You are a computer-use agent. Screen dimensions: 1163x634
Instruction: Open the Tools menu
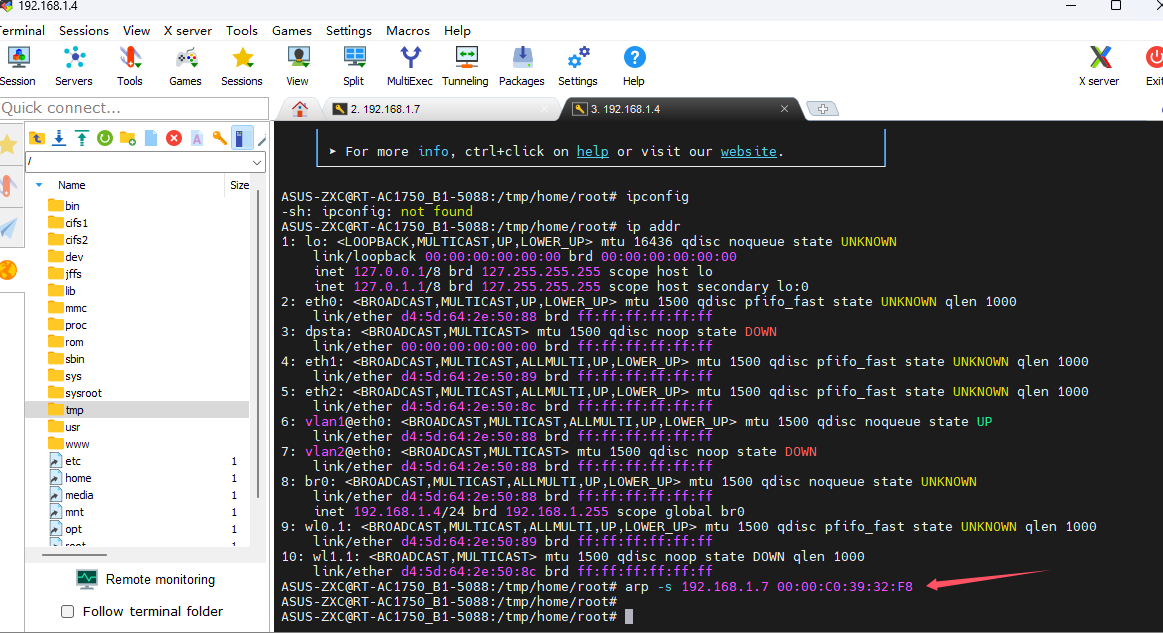pos(242,30)
